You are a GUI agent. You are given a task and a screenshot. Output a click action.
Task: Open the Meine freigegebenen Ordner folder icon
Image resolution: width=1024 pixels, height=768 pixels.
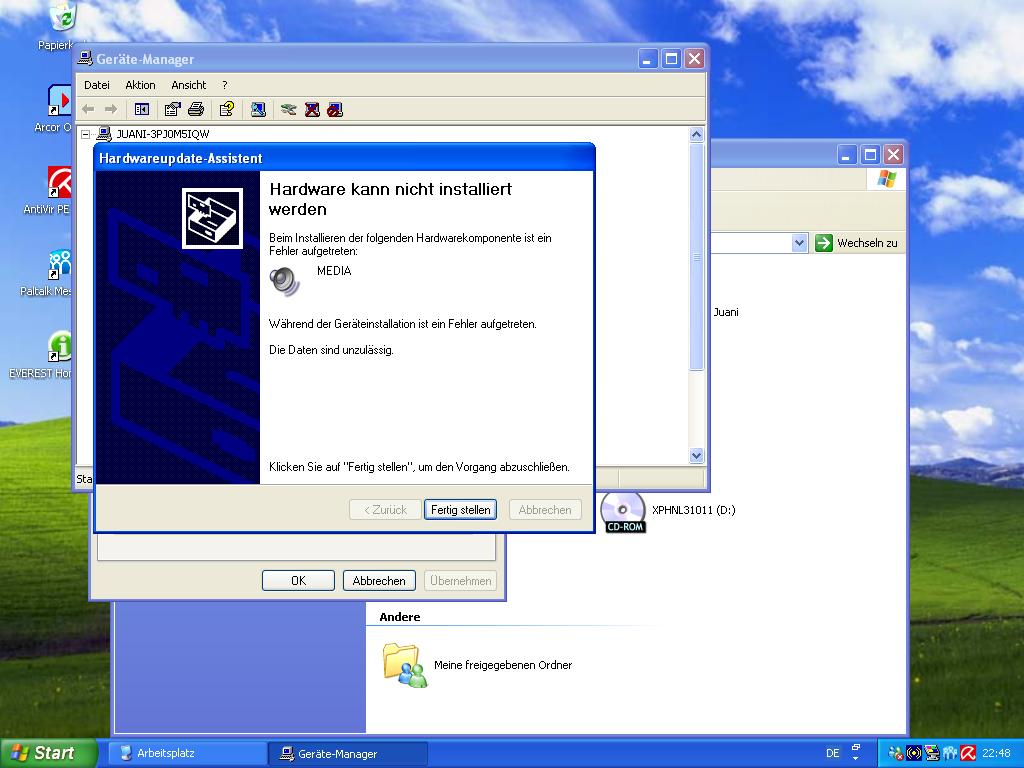click(405, 665)
